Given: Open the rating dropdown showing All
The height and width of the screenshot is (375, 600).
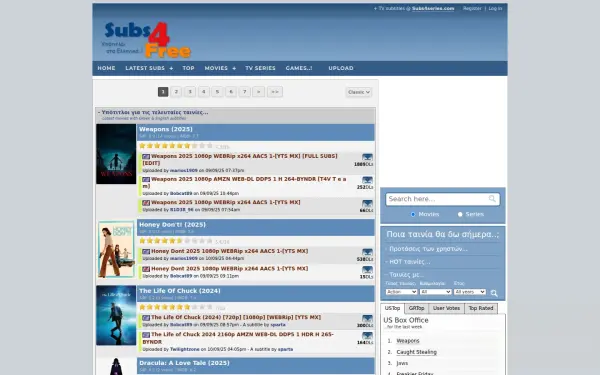Looking at the screenshot, I should click(435, 292).
